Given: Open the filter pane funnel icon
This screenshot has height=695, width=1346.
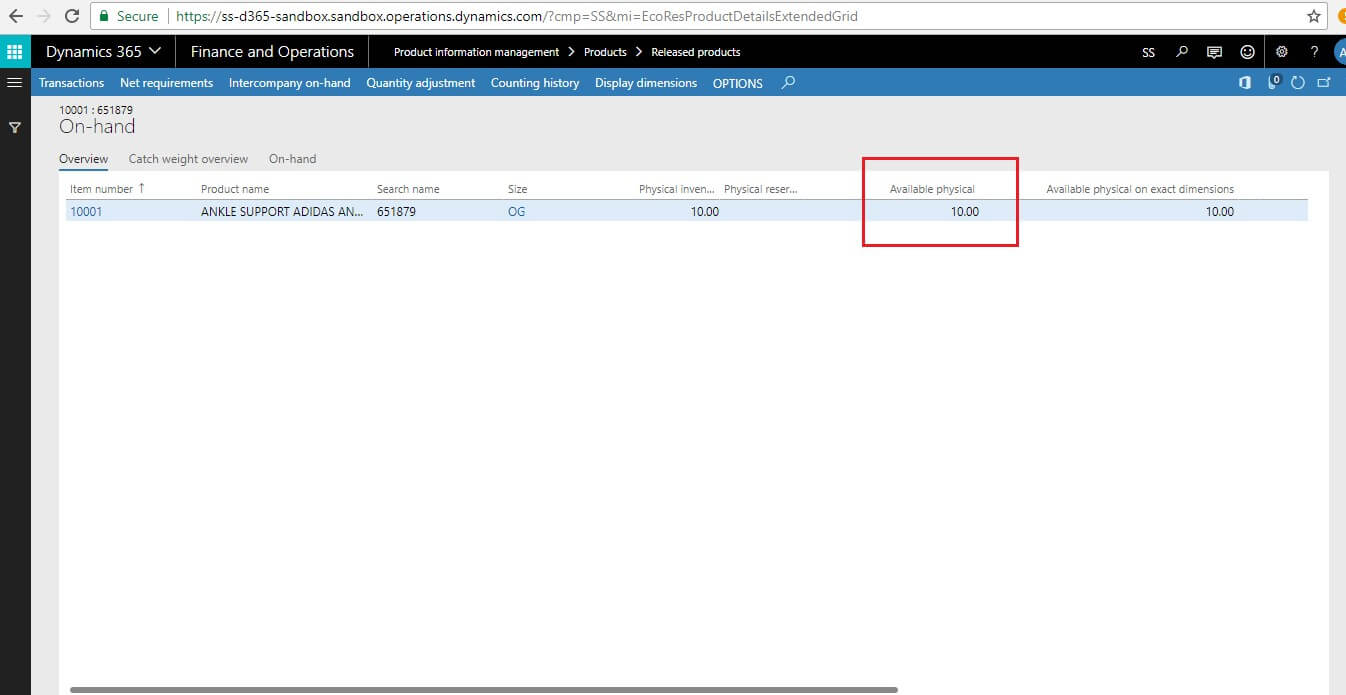Looking at the screenshot, I should click(x=15, y=127).
